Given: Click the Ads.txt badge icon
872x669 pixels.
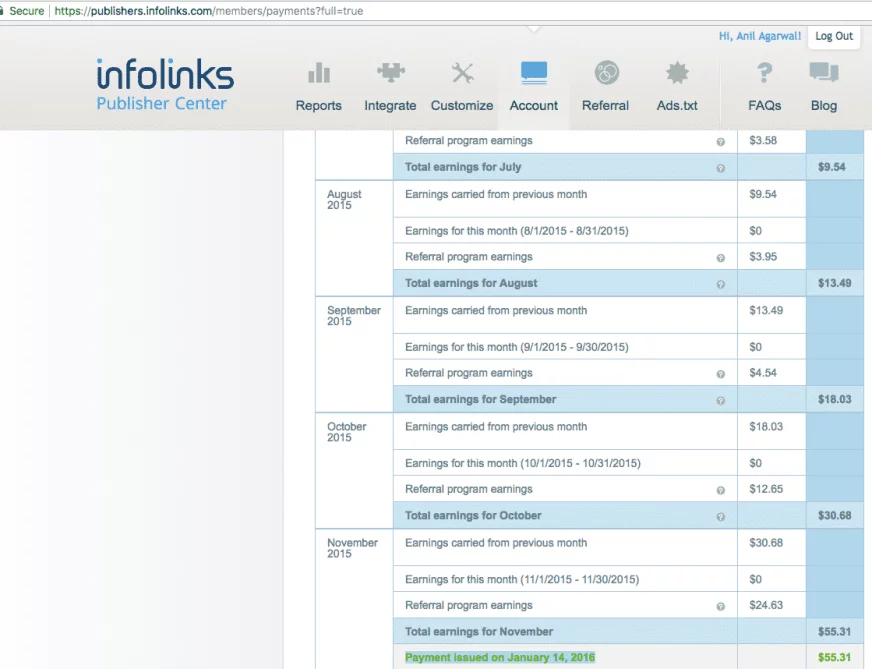Looking at the screenshot, I should (x=677, y=73).
